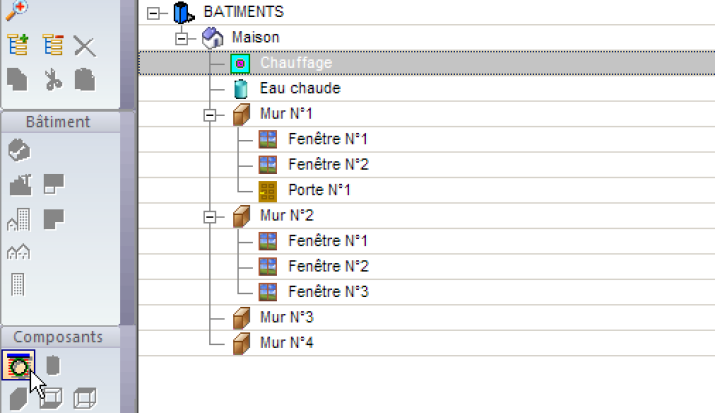
Task: Click the copy page icon
Action: click(x=18, y=80)
